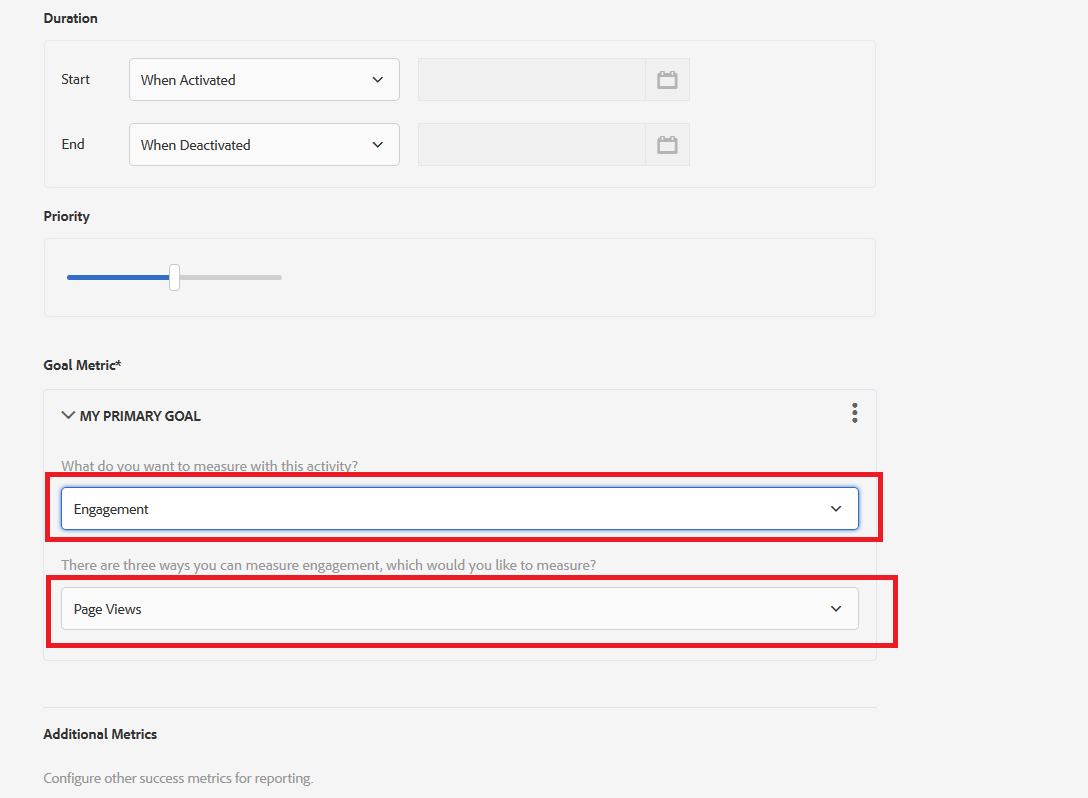Click the down arrow on the Page Views field
Image resolution: width=1088 pixels, height=798 pixels.
pos(836,609)
